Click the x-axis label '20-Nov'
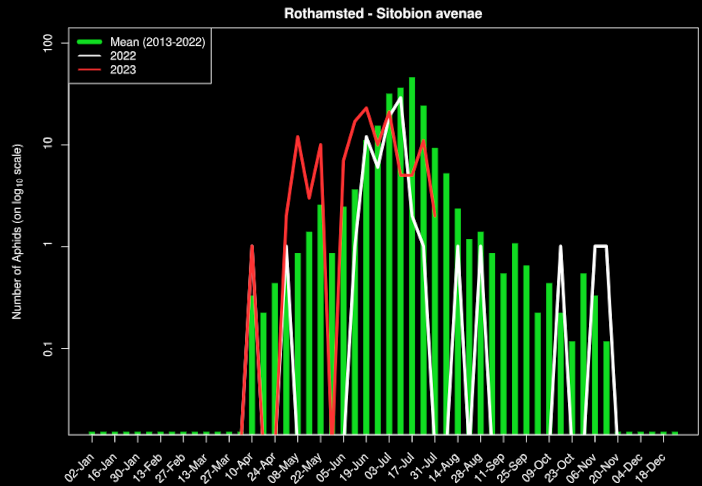Screen dimensions: 702x486 tap(605, 467)
